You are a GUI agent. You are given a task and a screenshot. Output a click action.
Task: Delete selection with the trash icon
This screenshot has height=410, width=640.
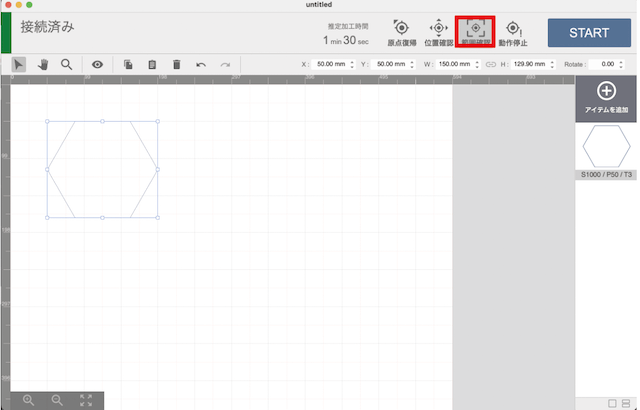pos(176,64)
